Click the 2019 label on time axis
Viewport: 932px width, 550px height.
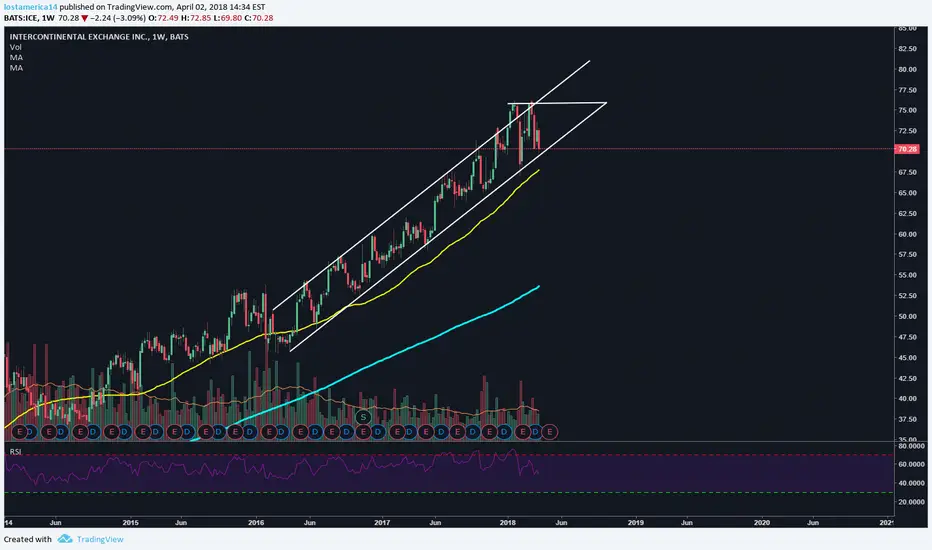635,523
